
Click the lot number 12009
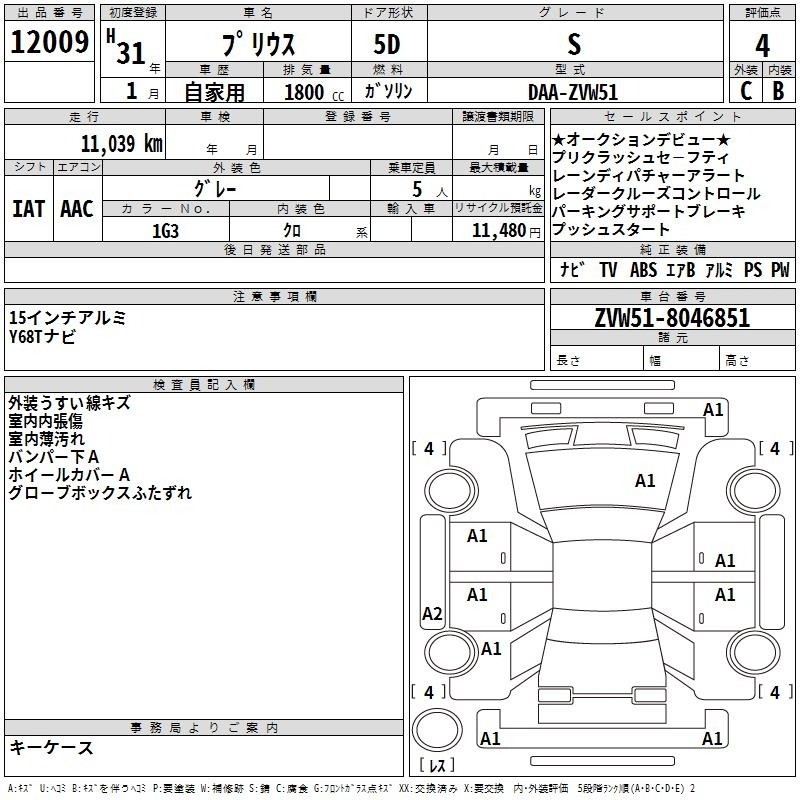[48, 43]
